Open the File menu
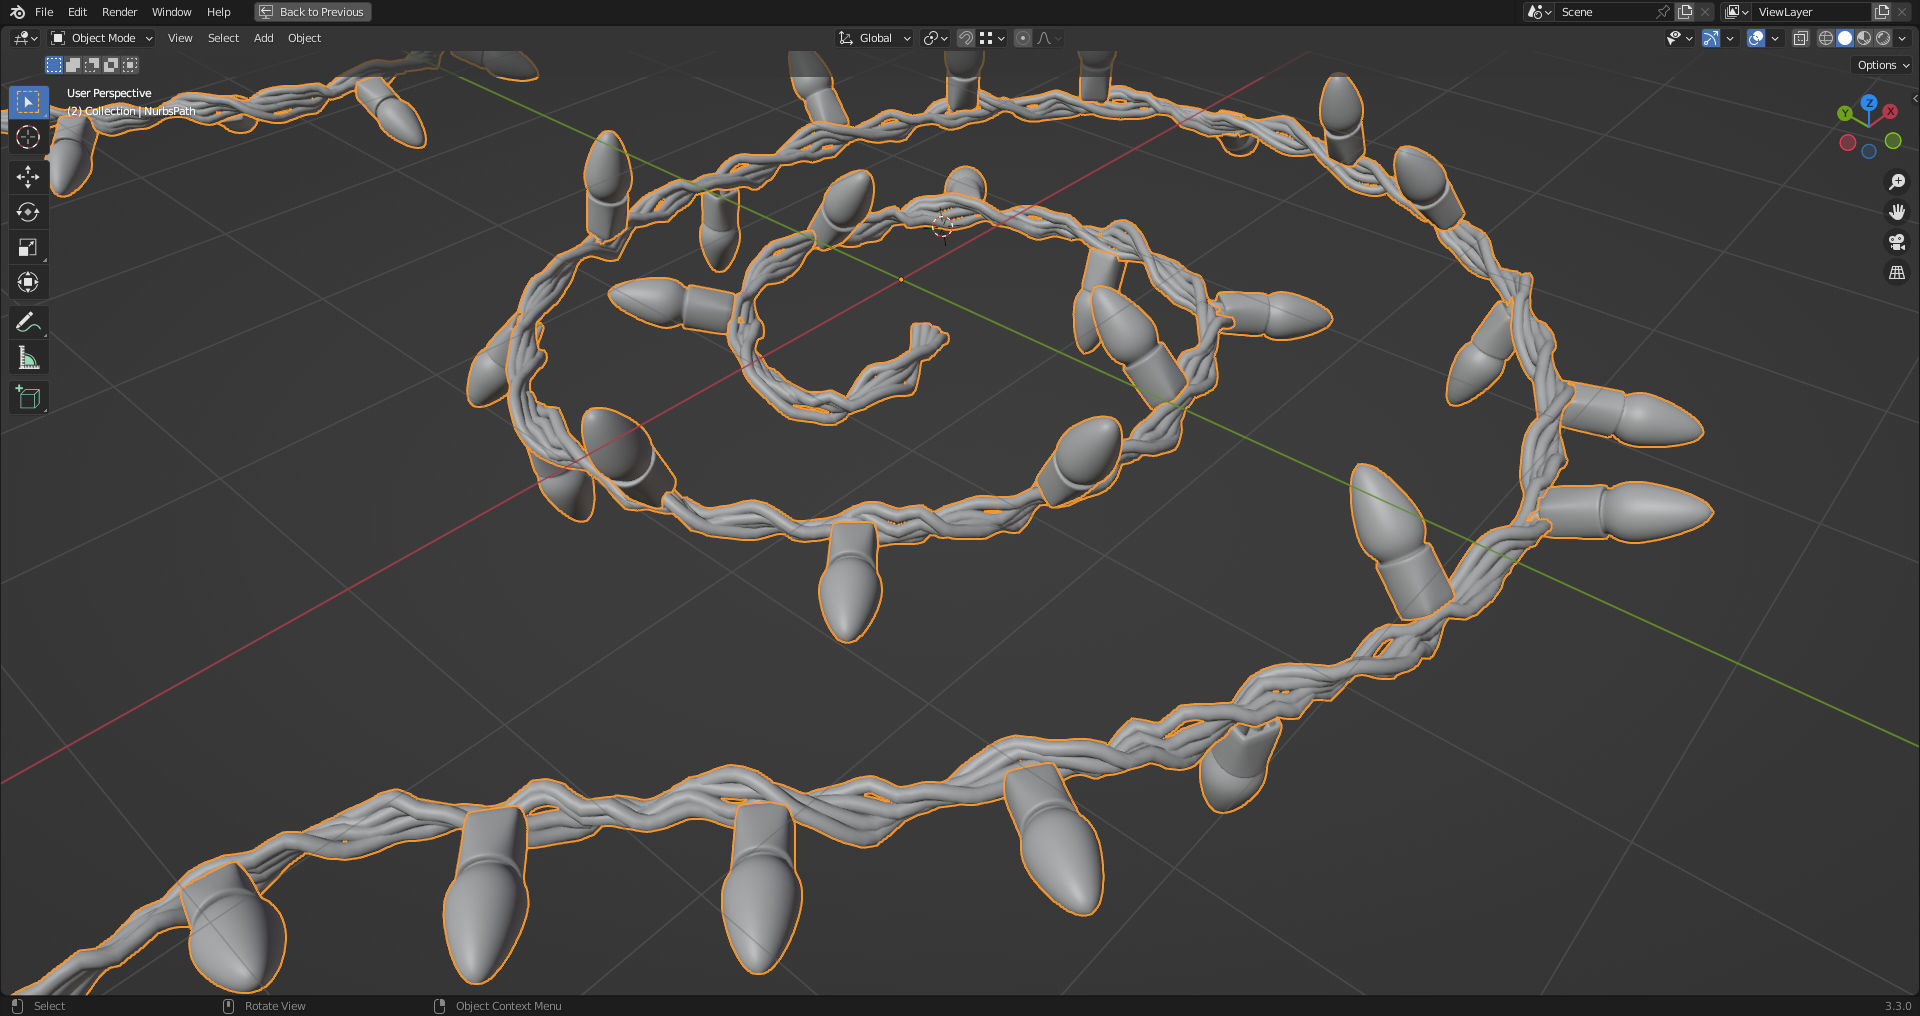Image resolution: width=1920 pixels, height=1016 pixels. 44,12
